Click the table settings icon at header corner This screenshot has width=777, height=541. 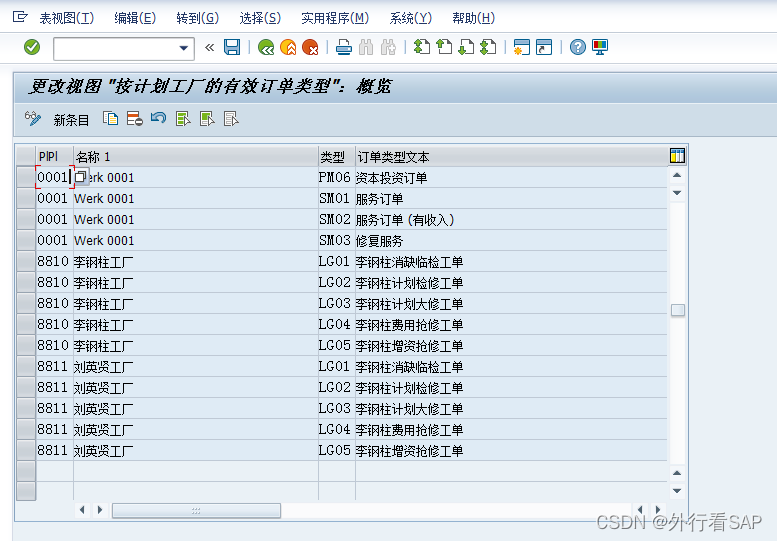coord(677,156)
